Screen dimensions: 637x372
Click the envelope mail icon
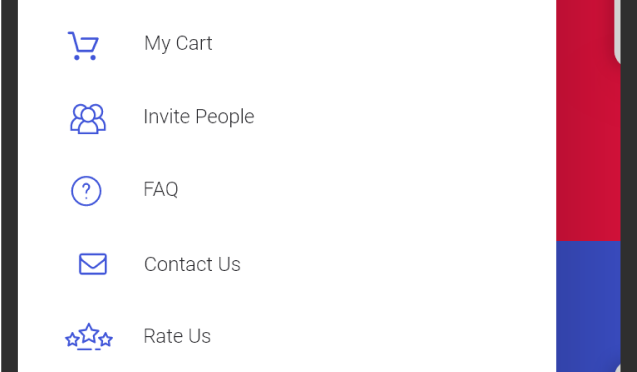93,264
